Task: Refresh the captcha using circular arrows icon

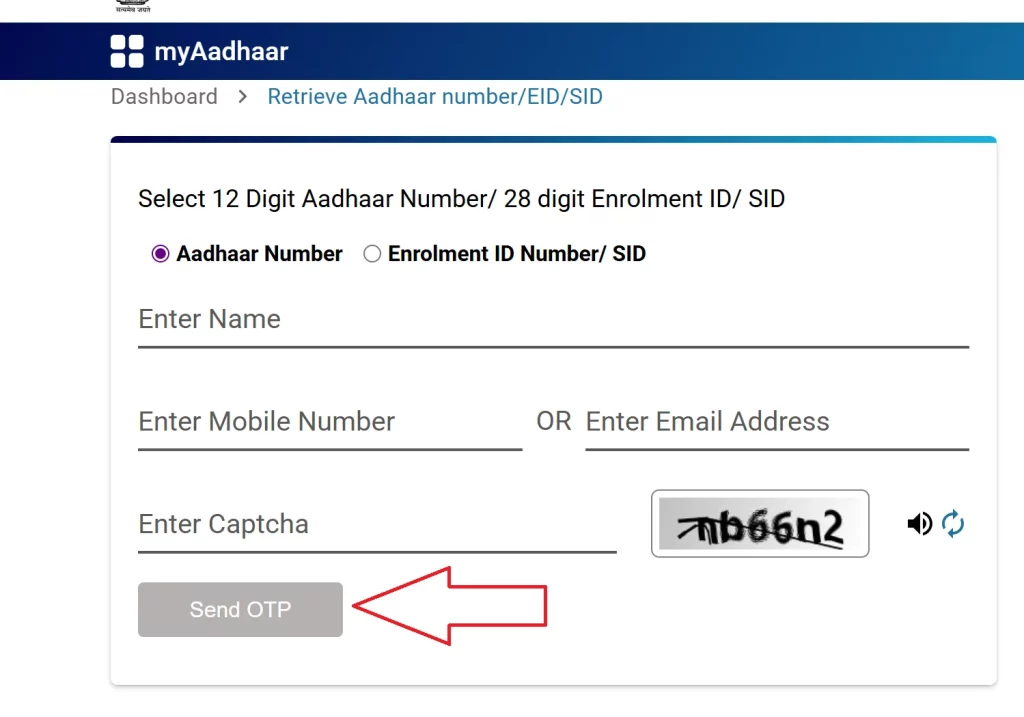Action: 953,523
